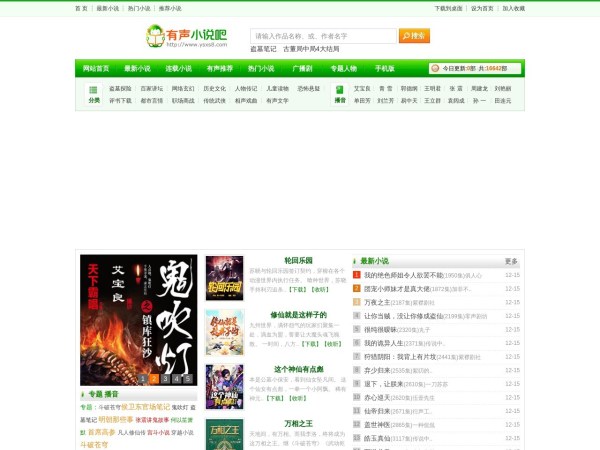Select slide 5 on banner carousel
Image resolution: width=600 pixels, height=450 pixels.
click(189, 379)
